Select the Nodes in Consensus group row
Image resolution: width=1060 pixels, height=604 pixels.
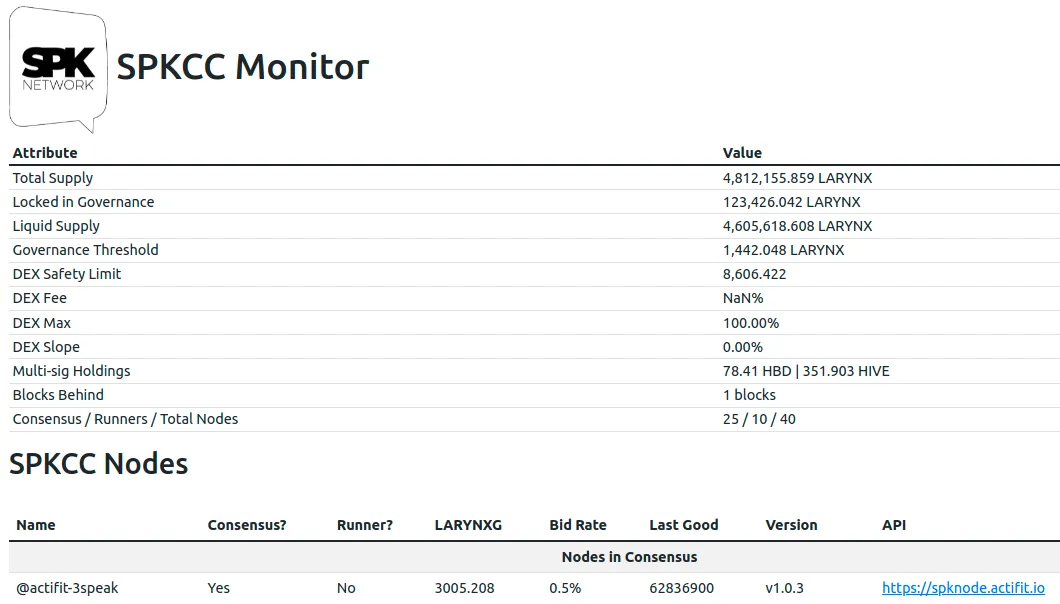[534, 557]
